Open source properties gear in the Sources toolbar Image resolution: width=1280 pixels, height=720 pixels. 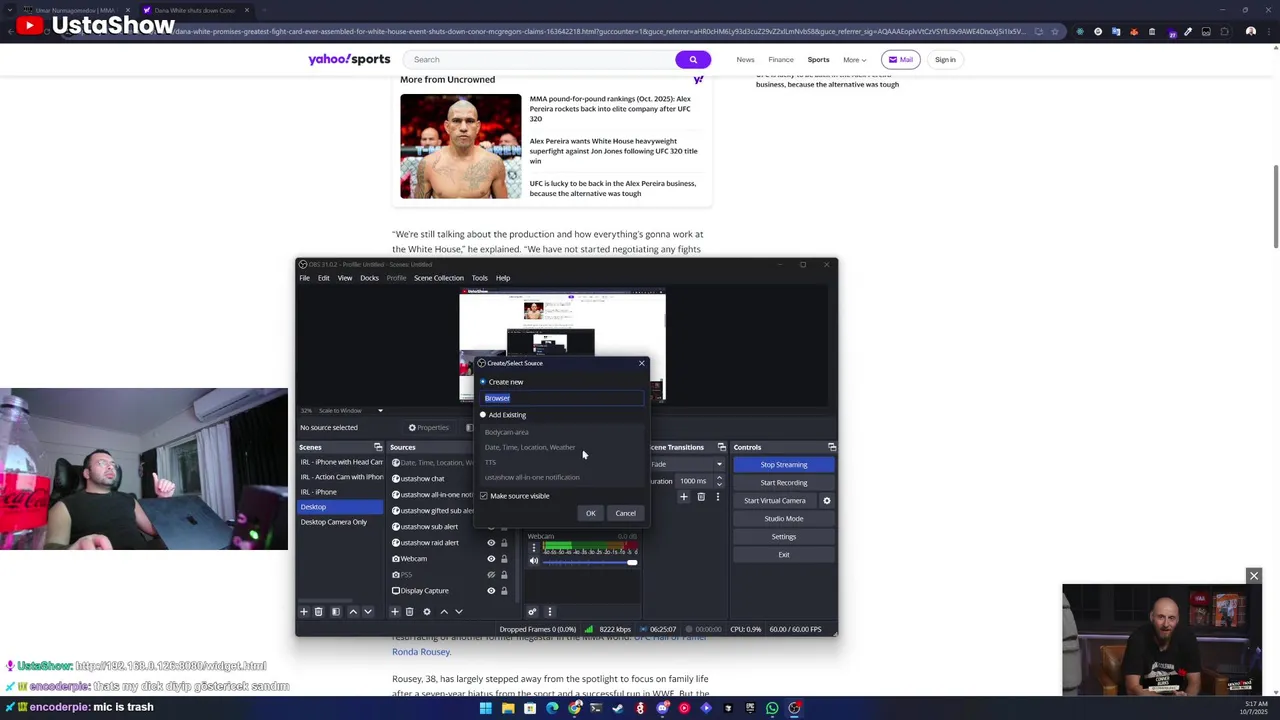point(427,611)
